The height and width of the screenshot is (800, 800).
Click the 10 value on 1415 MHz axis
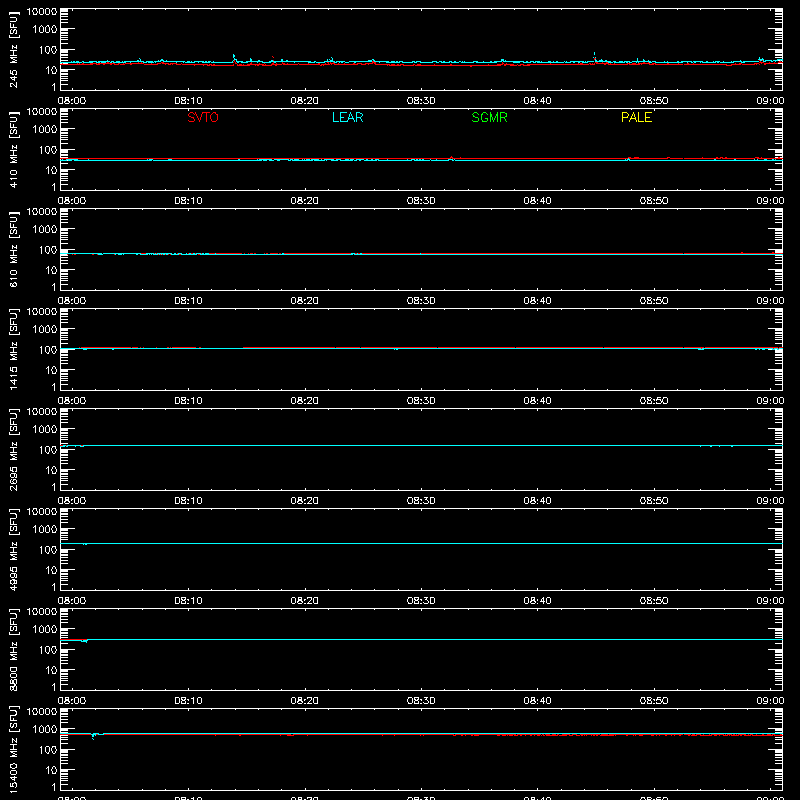pos(52,370)
